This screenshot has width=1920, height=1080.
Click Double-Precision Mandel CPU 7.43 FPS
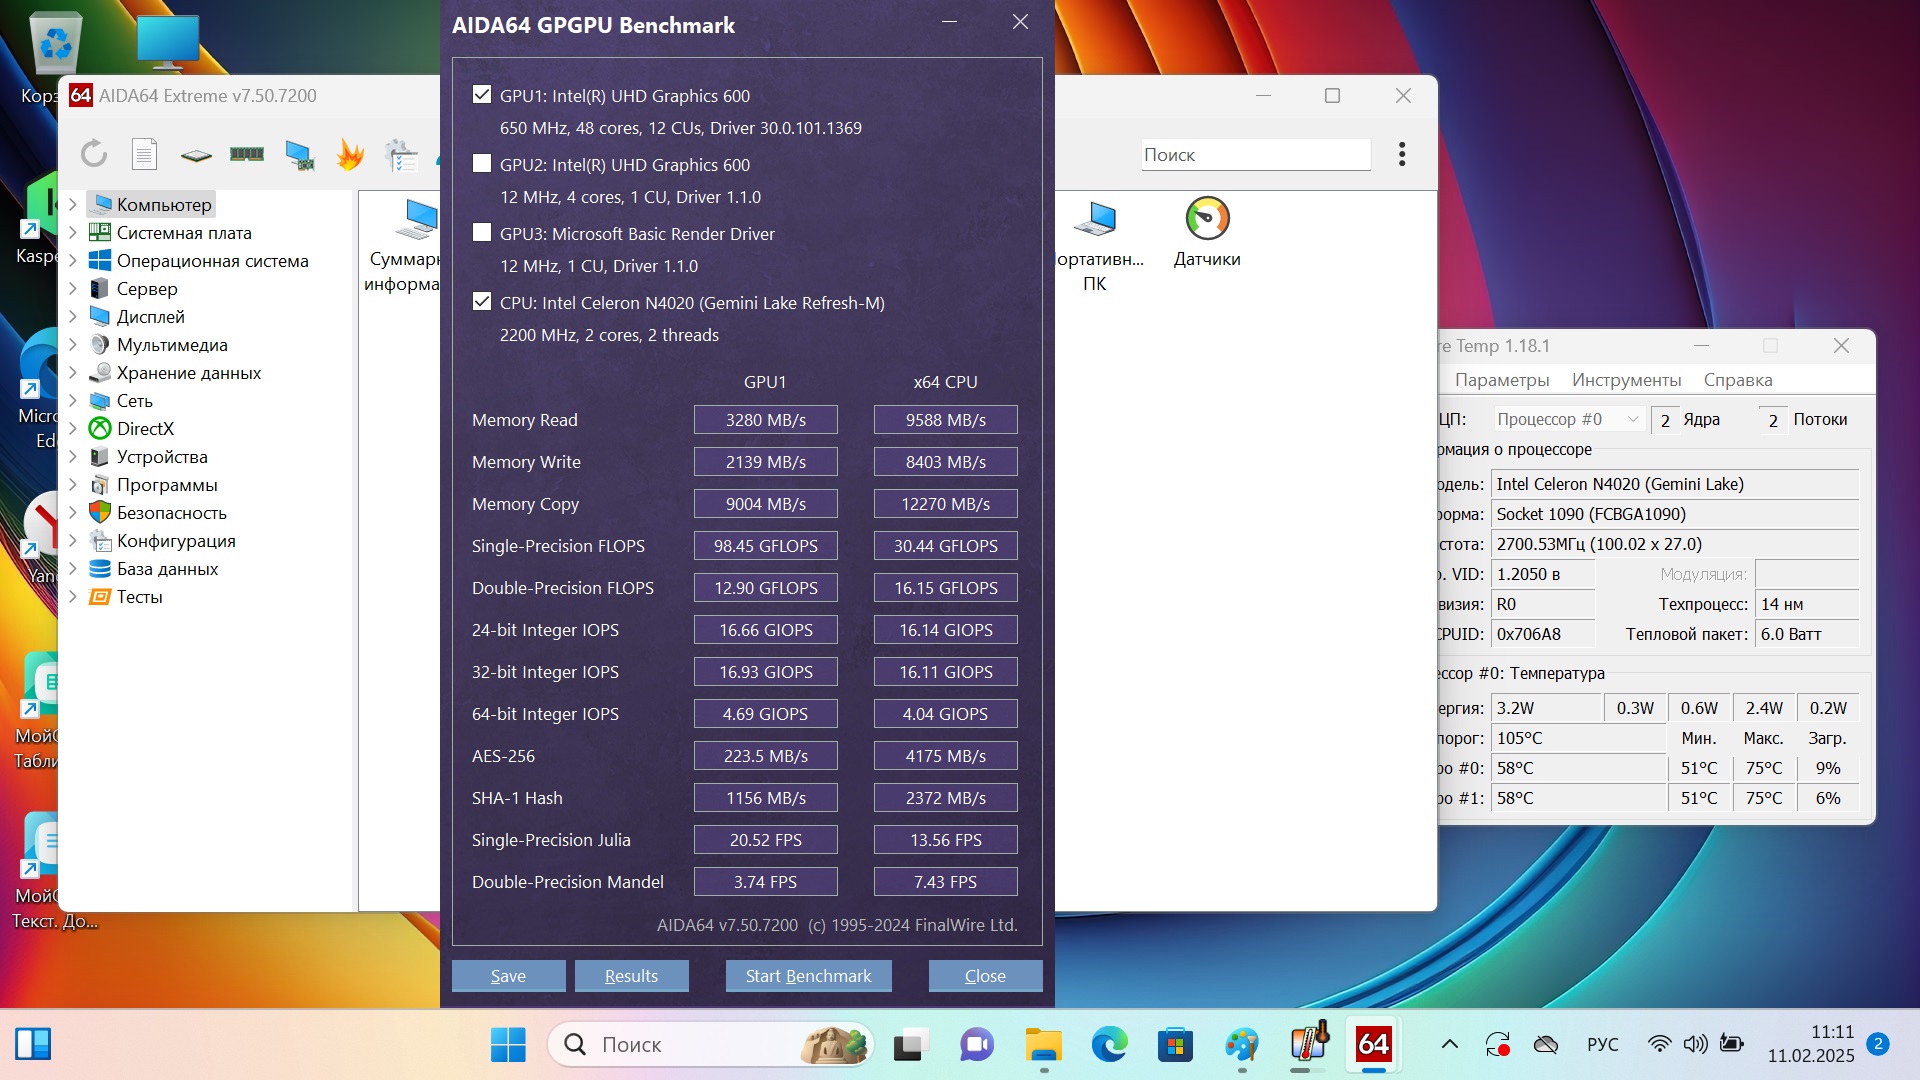[x=946, y=882]
